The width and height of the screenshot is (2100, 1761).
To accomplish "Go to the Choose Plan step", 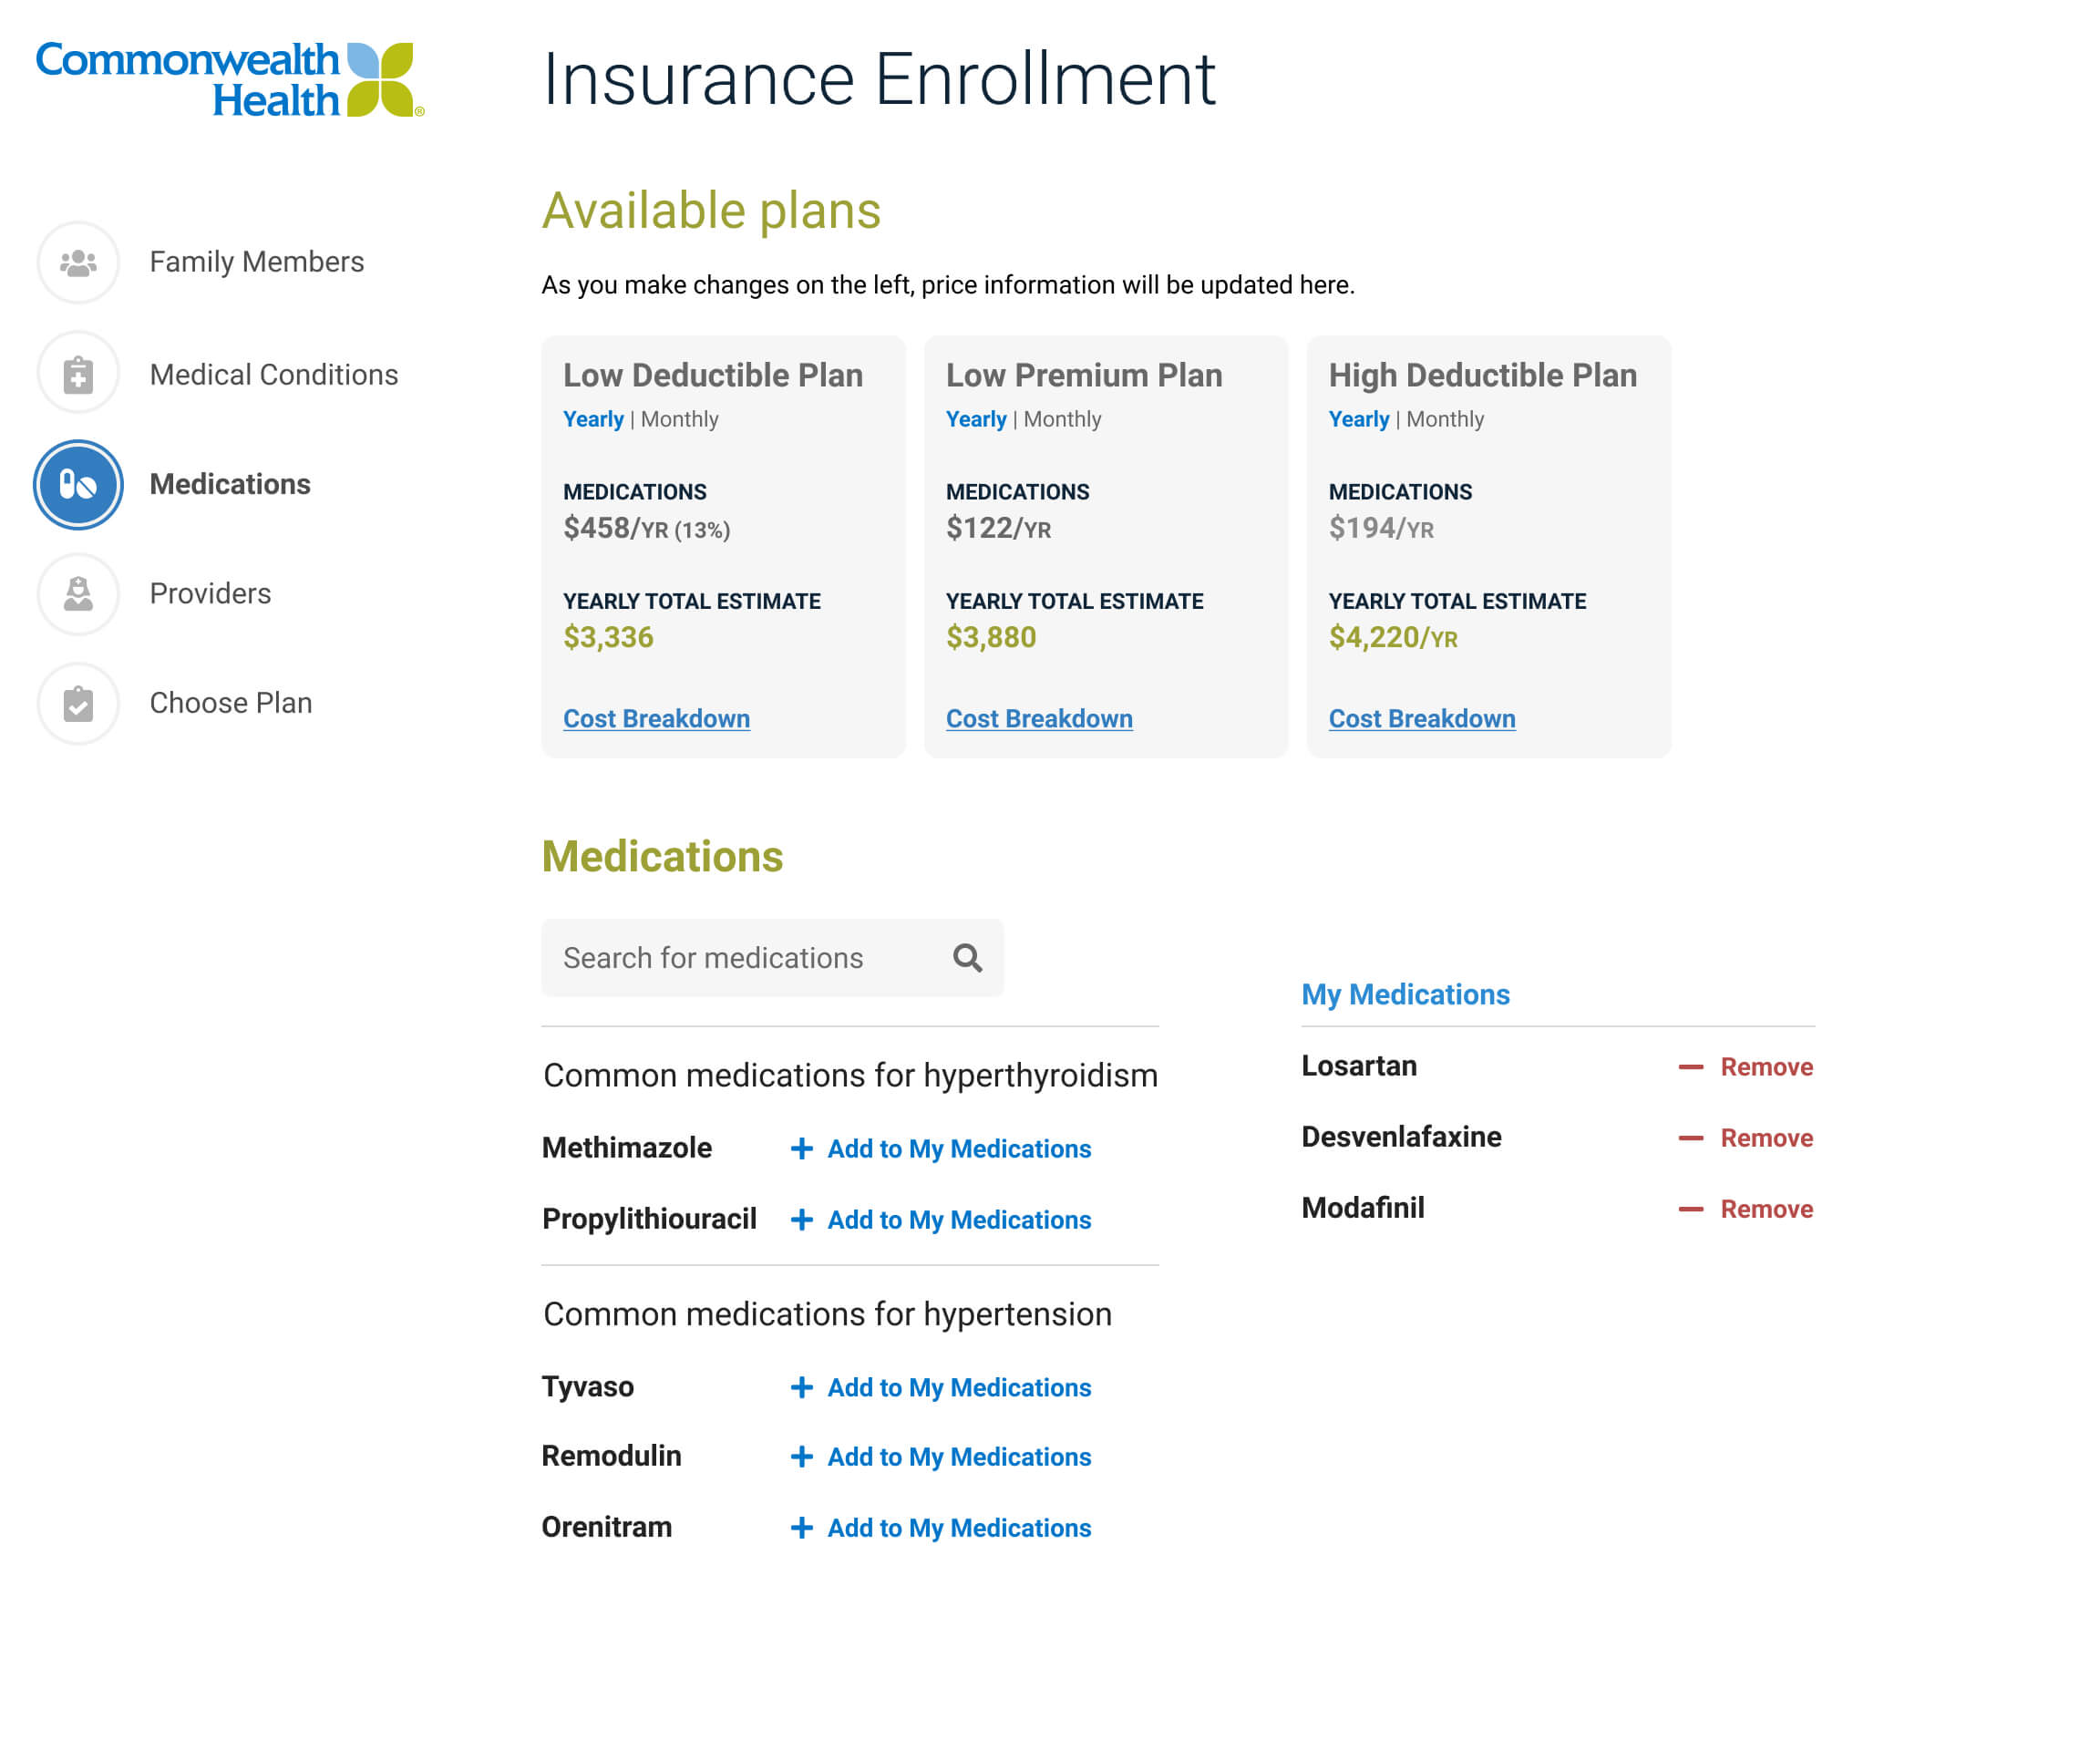I will point(230,703).
